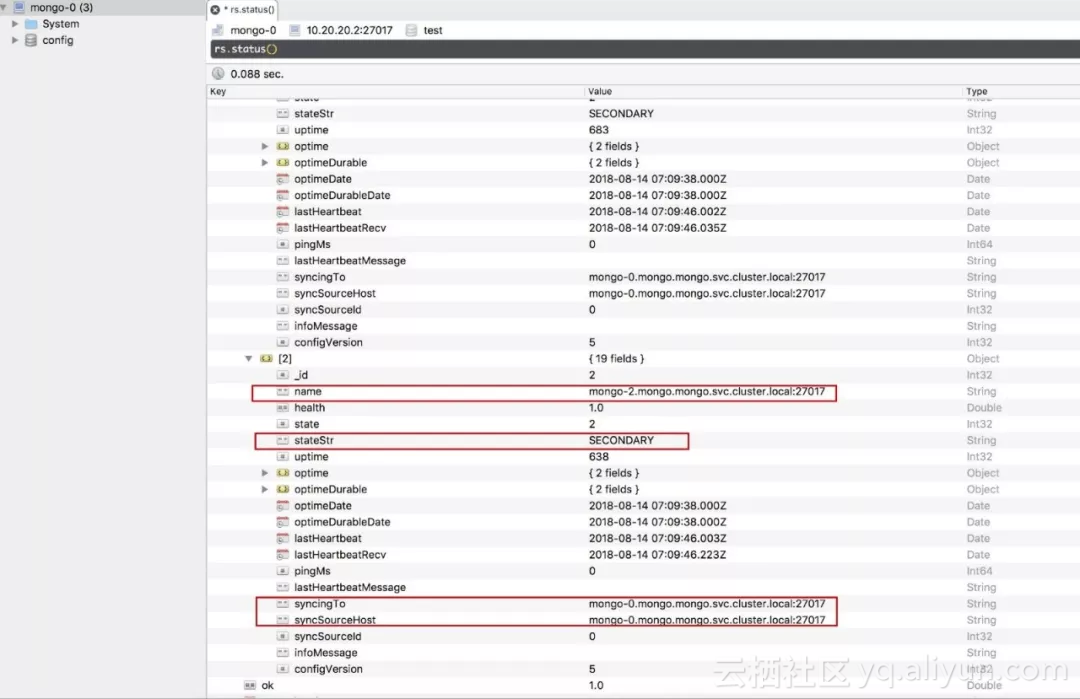Click the string icon of syncingTo under [2]
1080x699 pixels.
pyautogui.click(x=282, y=603)
